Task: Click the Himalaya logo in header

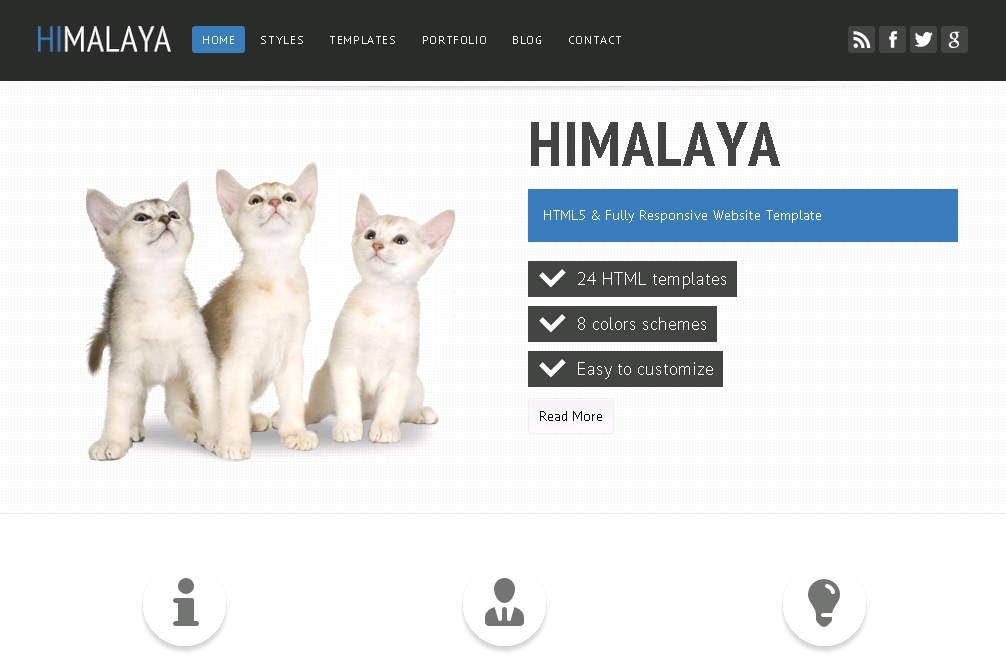Action: tap(104, 40)
